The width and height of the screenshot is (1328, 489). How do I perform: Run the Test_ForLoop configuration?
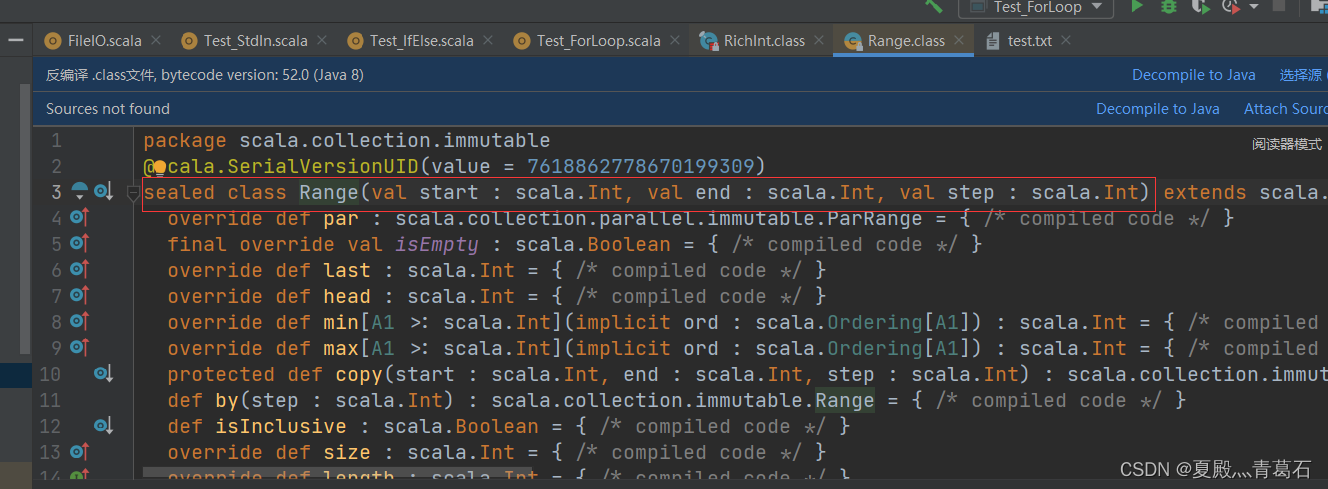coord(1136,6)
